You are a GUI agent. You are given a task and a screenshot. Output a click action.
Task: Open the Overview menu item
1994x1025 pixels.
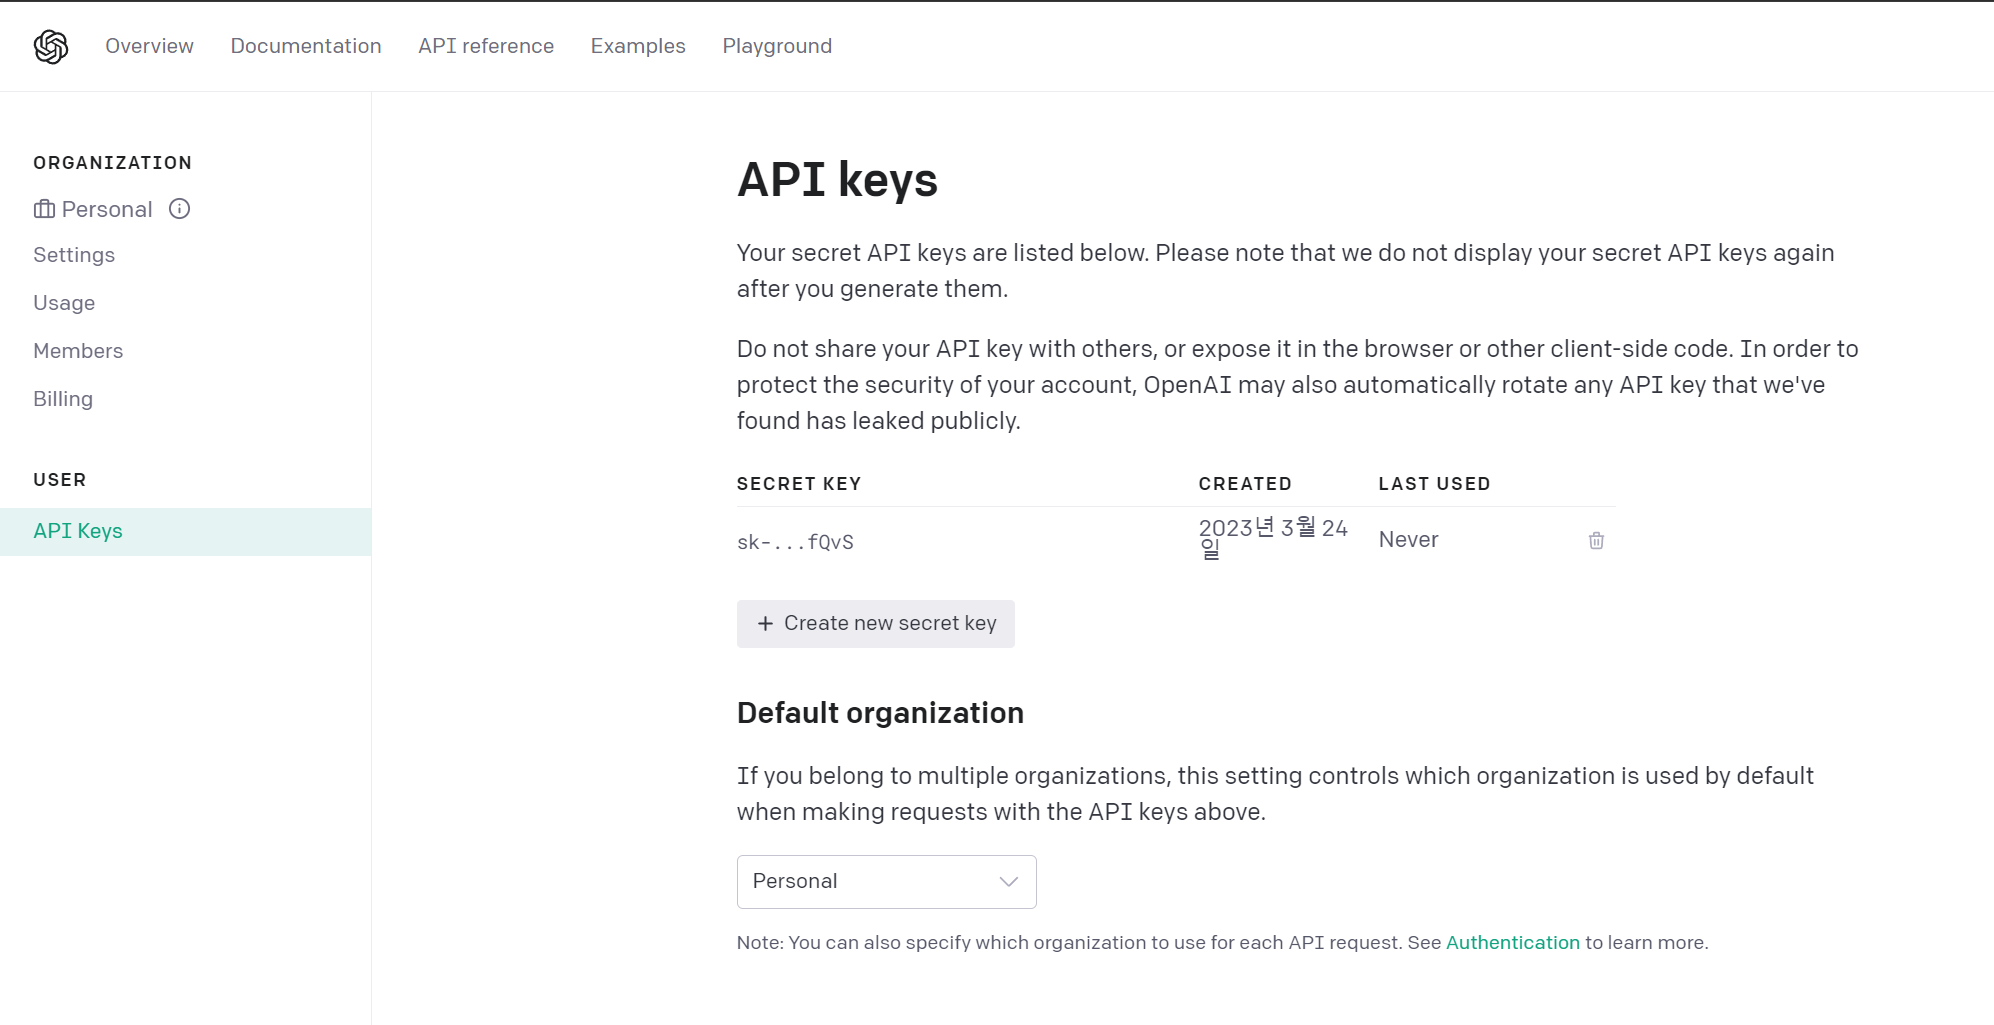point(149,46)
